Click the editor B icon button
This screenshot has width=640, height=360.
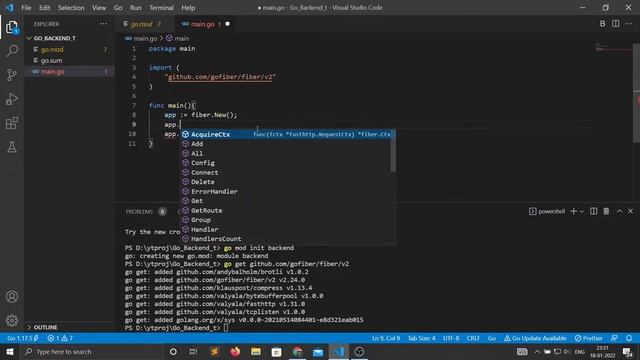[602, 24]
